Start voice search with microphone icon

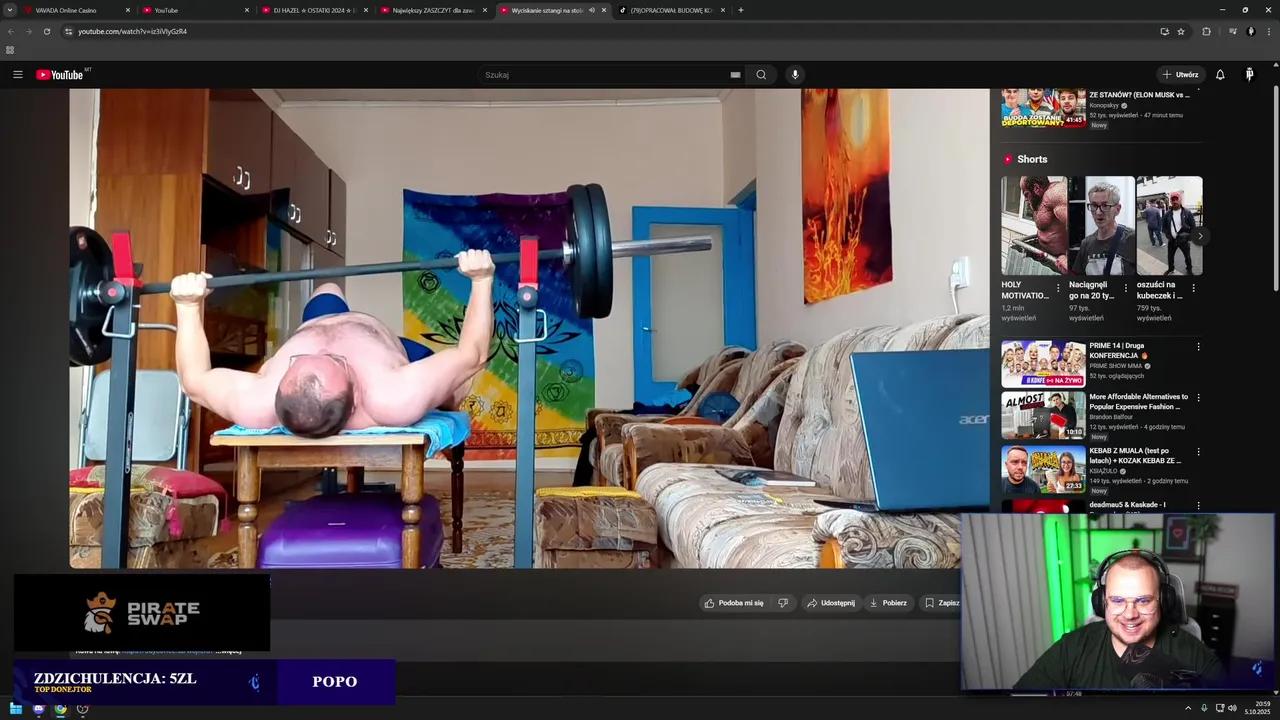point(795,75)
